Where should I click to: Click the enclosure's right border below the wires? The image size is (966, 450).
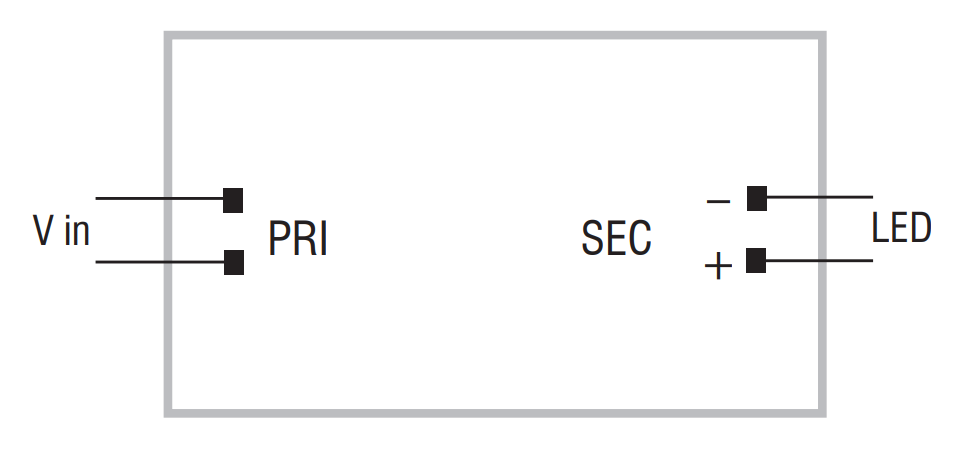click(x=822, y=339)
